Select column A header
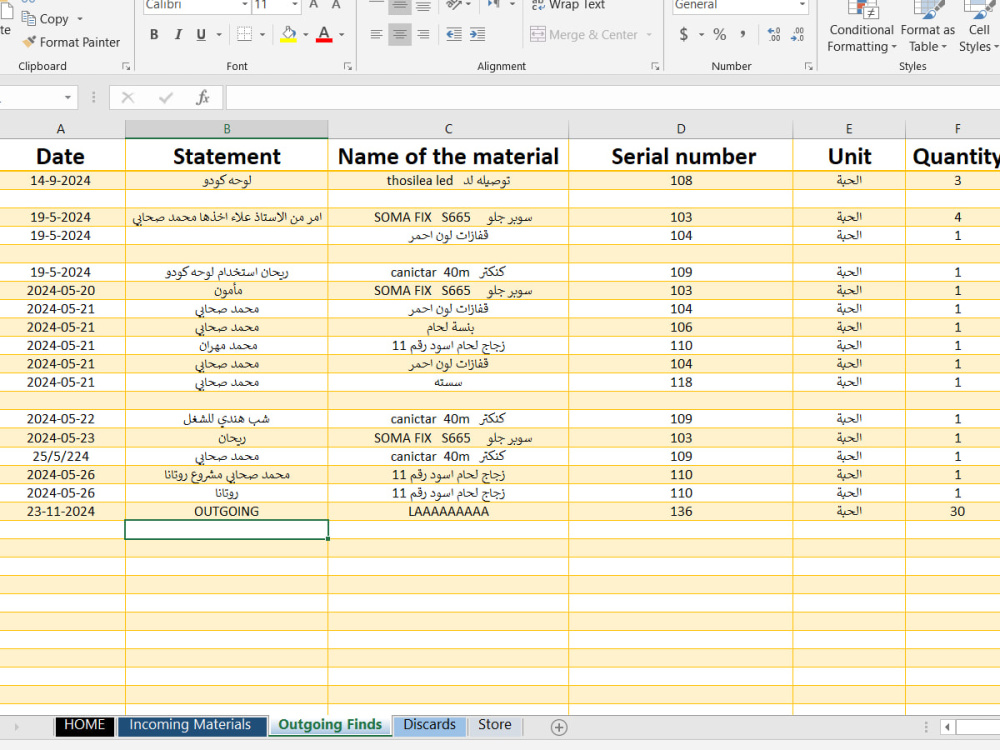 tap(61, 129)
